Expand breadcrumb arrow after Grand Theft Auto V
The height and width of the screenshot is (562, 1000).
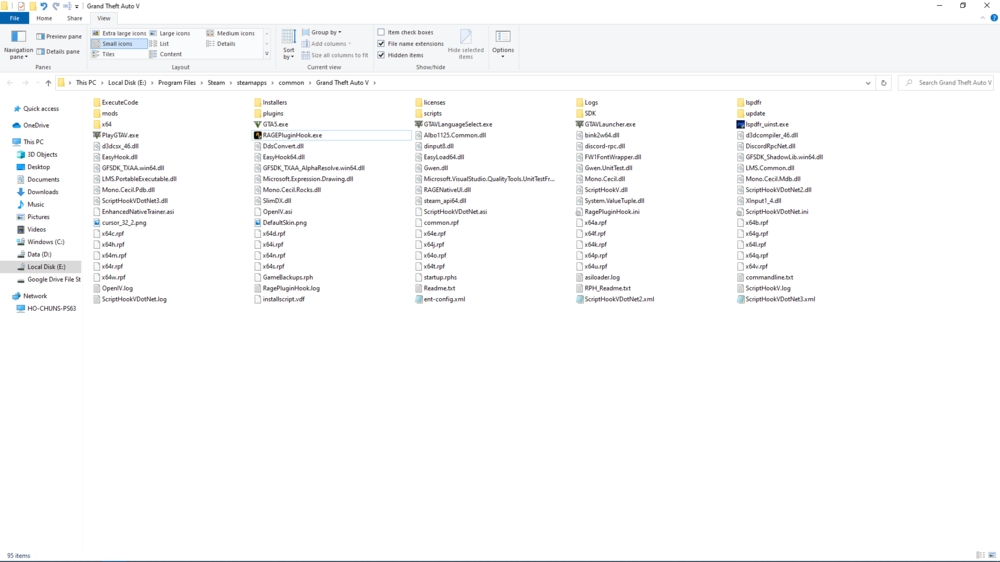375,83
